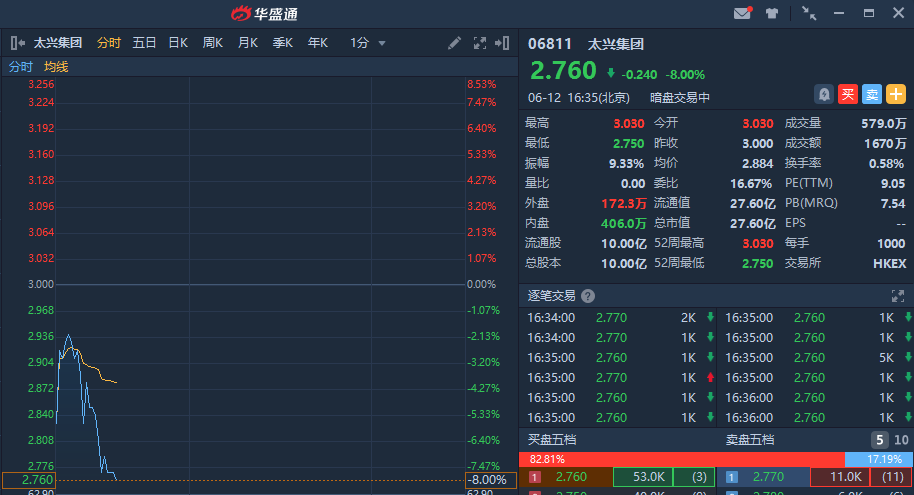Click the 2.760 current price axis marker

point(29,480)
